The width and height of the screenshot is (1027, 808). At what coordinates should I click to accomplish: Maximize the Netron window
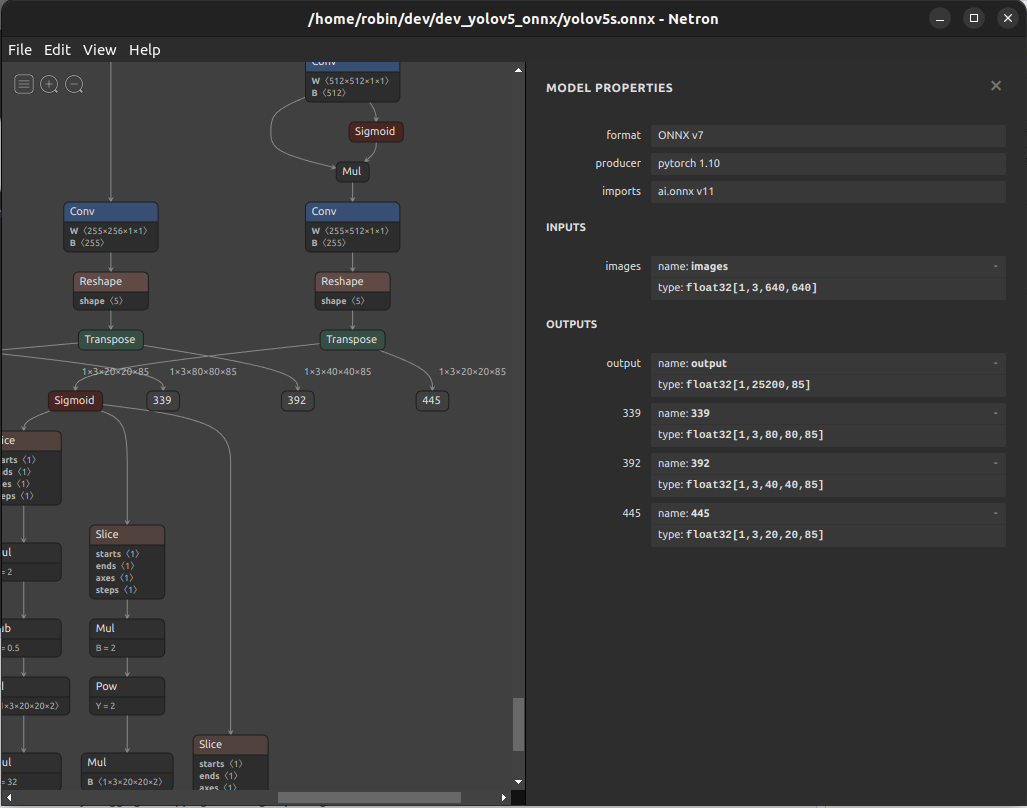tap(974, 18)
